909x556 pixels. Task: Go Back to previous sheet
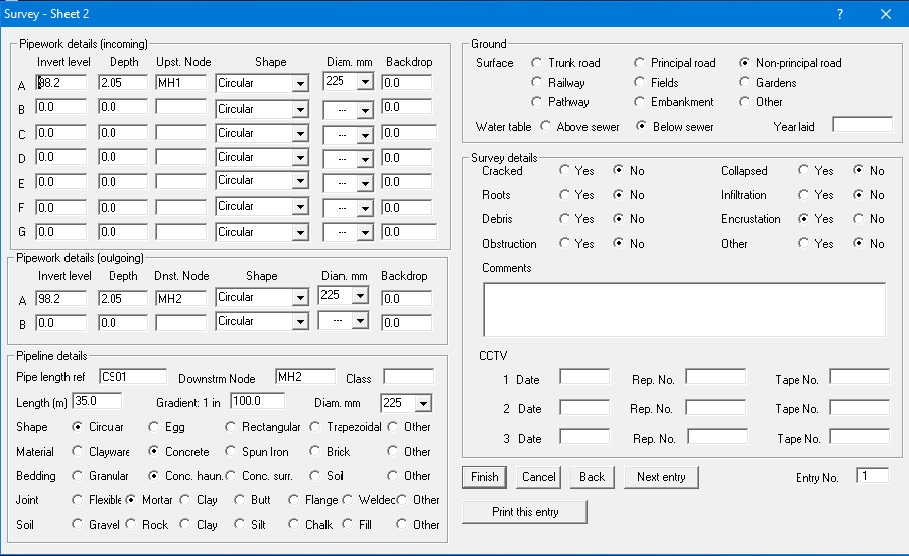[x=592, y=477]
